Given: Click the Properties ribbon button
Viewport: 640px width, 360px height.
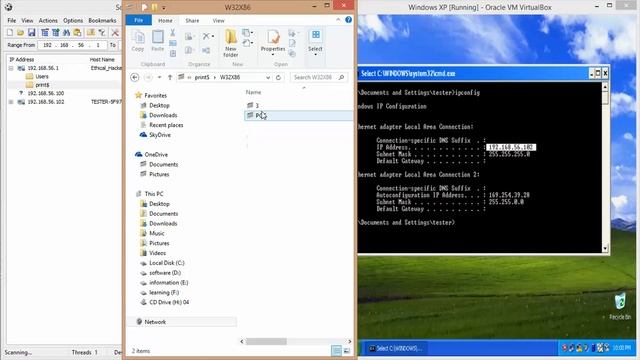Looking at the screenshot, I should pos(273,42).
